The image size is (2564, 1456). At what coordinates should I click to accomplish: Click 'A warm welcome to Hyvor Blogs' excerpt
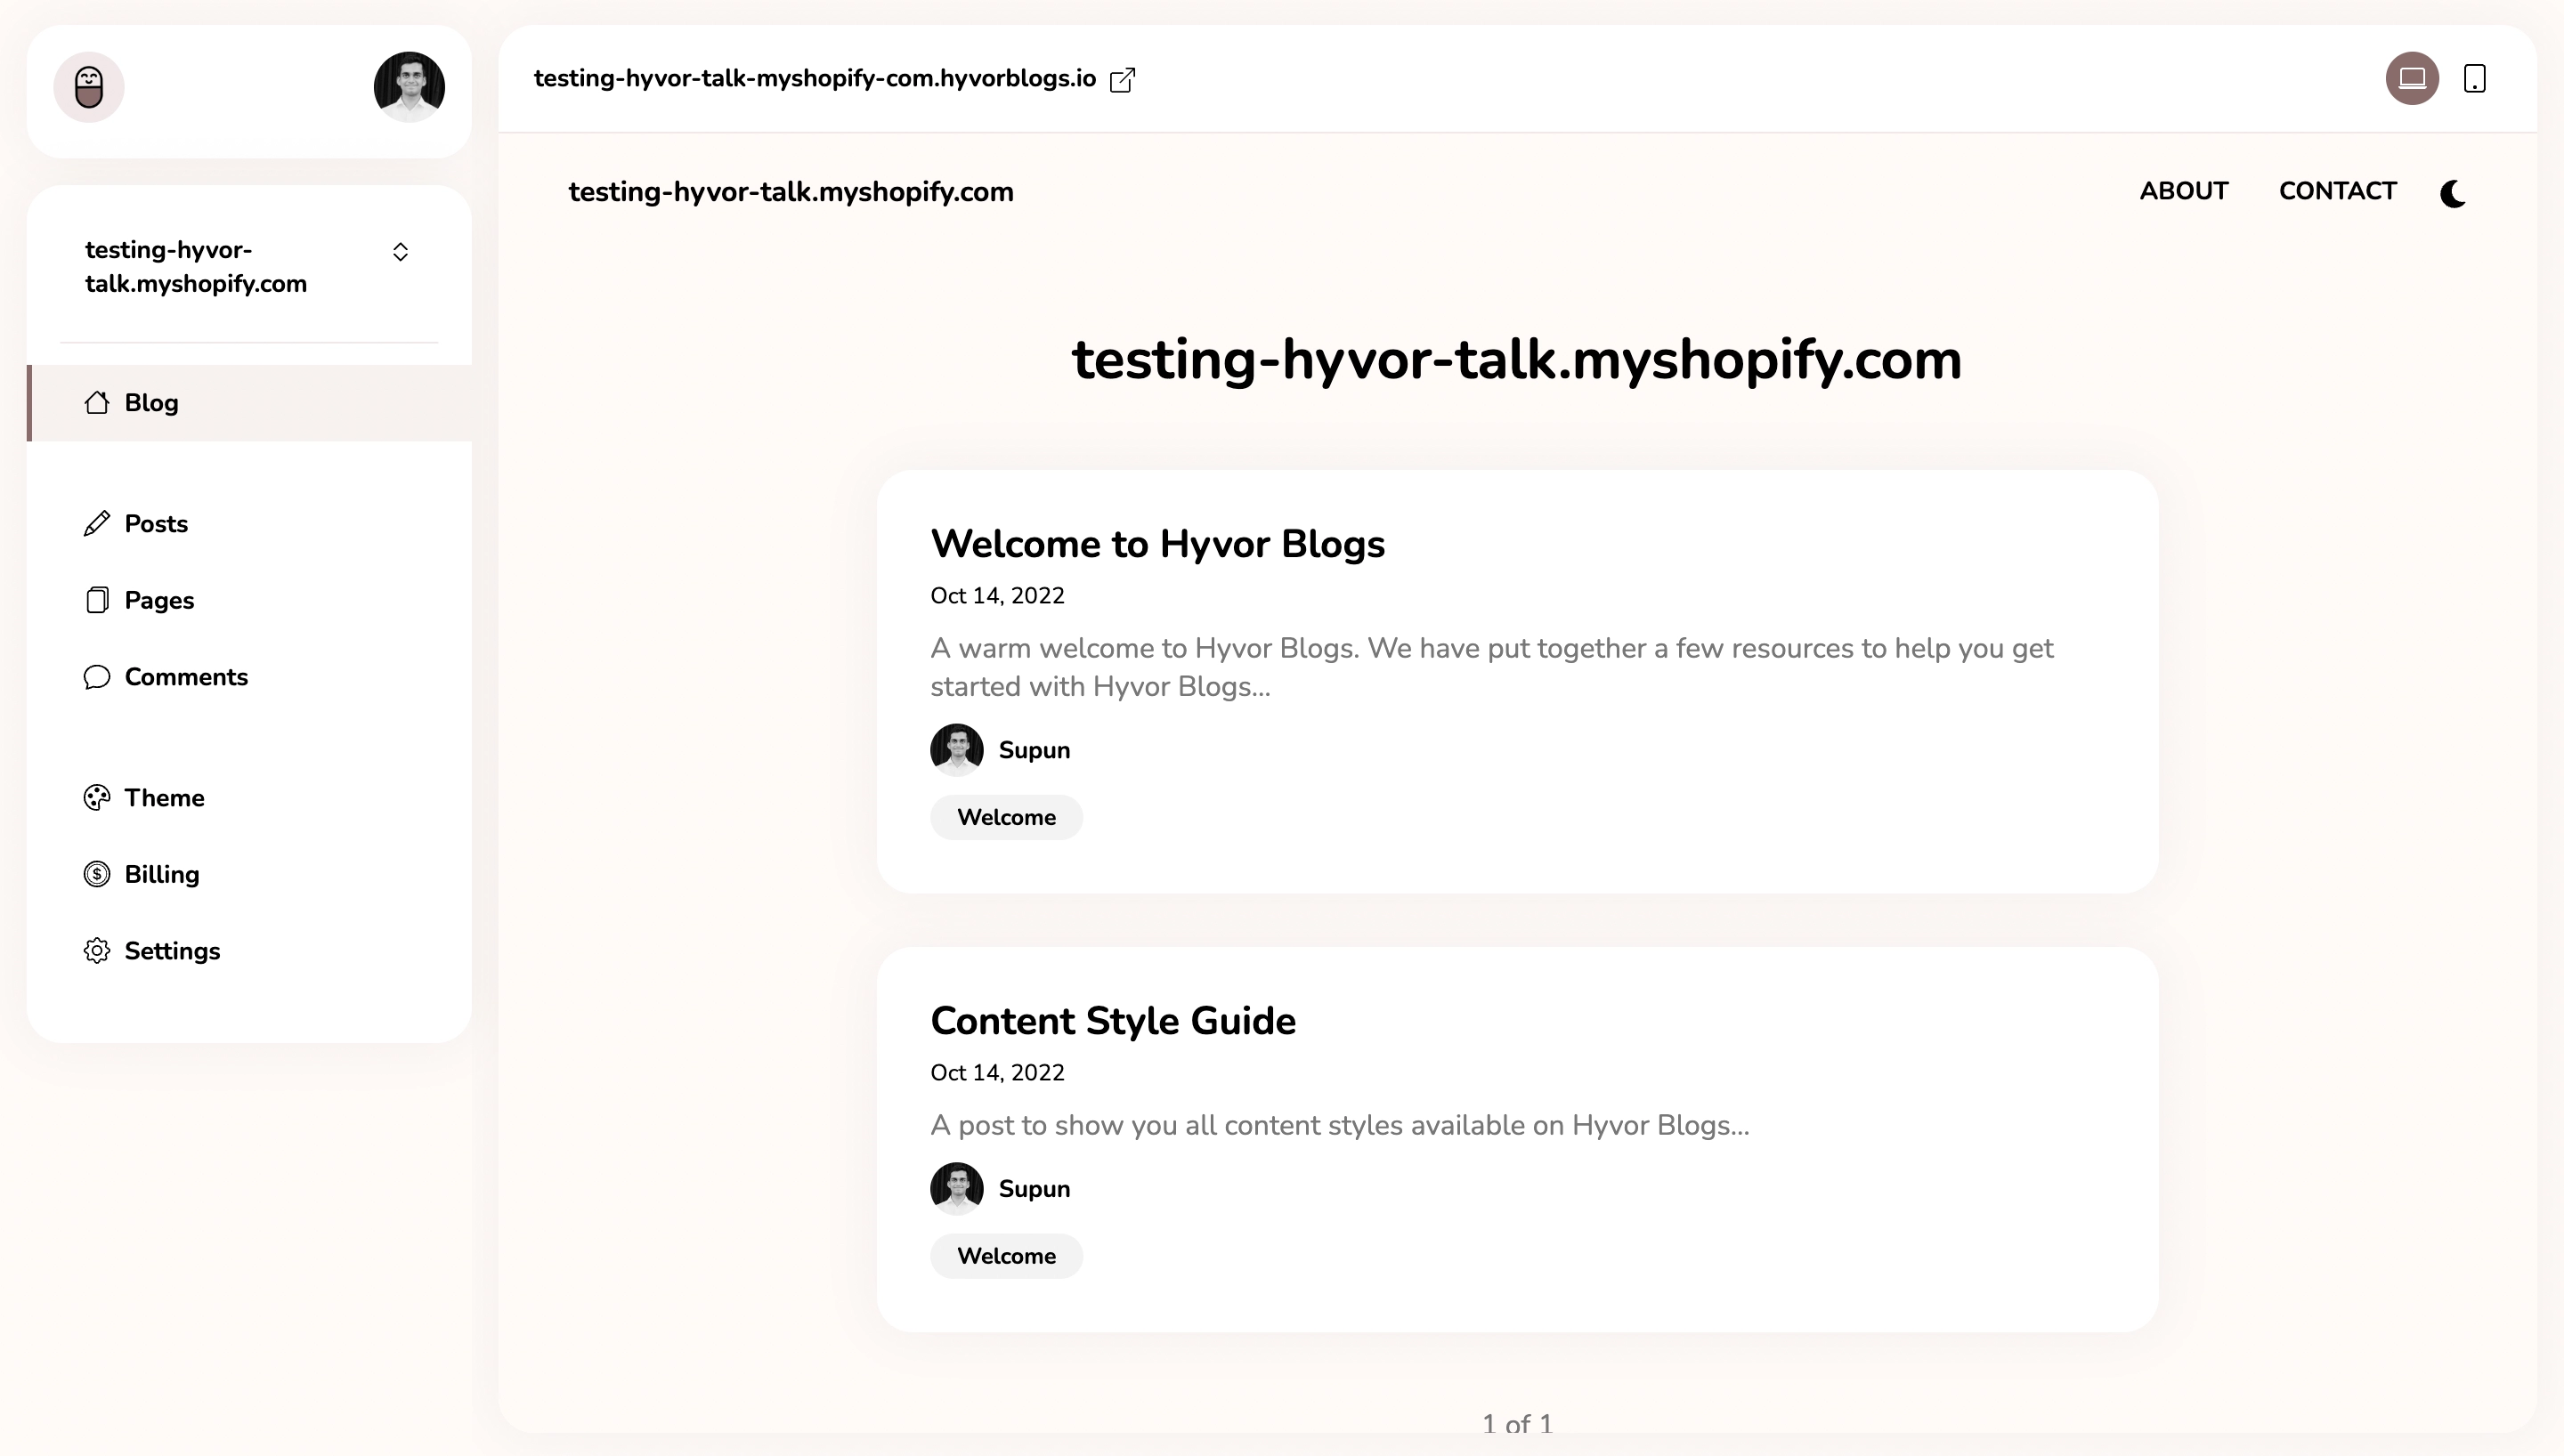(x=1491, y=668)
